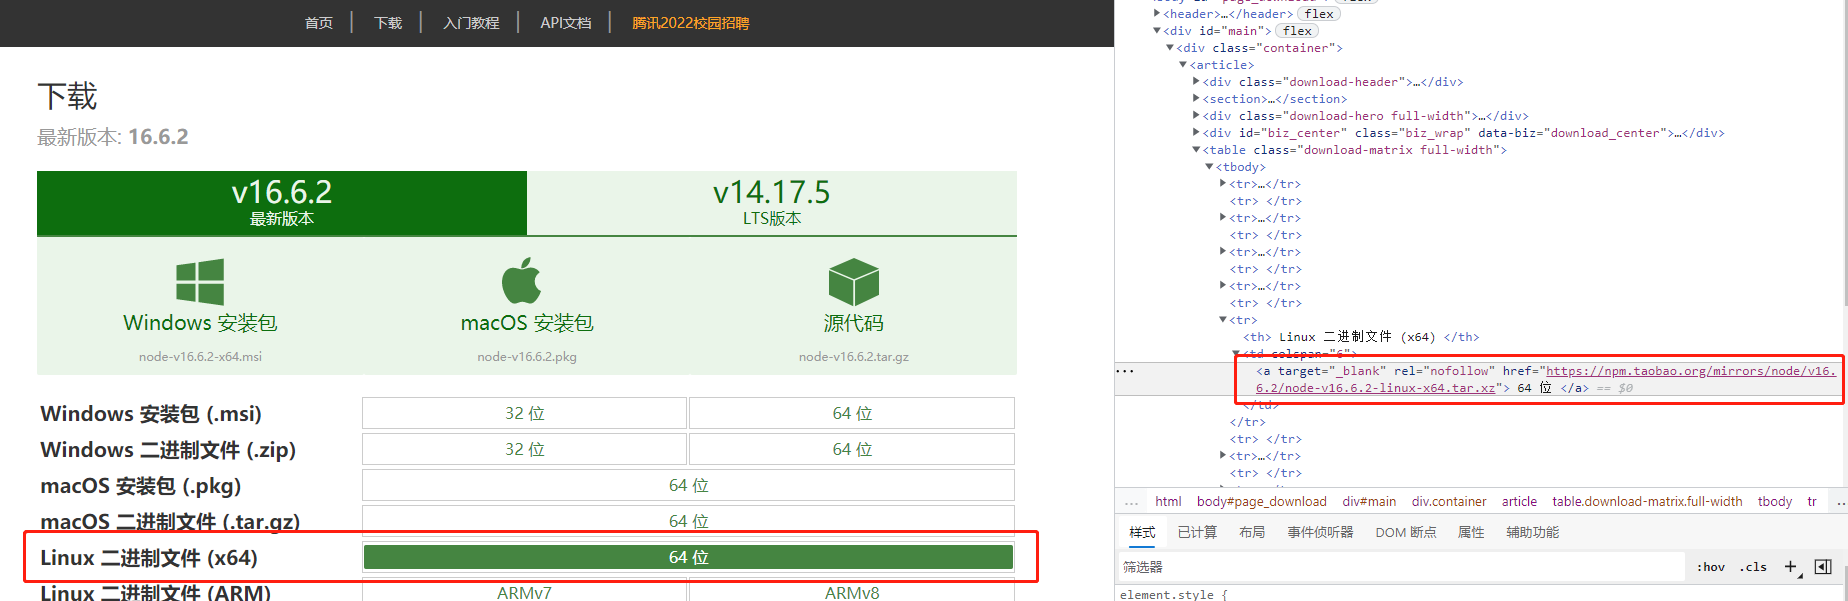Expand the header element node
This screenshot has width=1848, height=601.
tap(1157, 14)
